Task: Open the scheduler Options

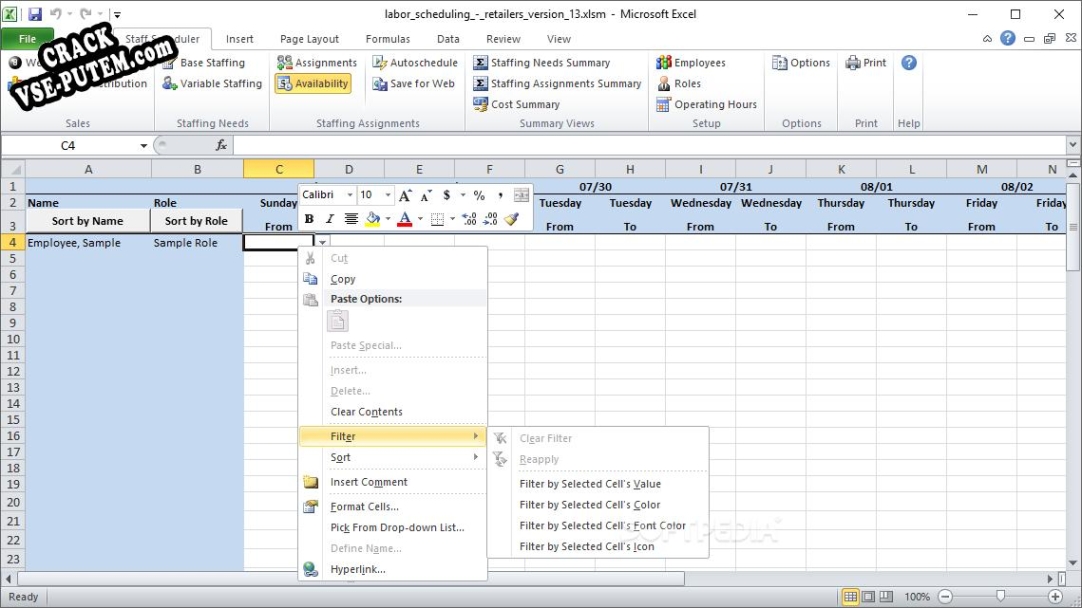Action: click(x=800, y=63)
